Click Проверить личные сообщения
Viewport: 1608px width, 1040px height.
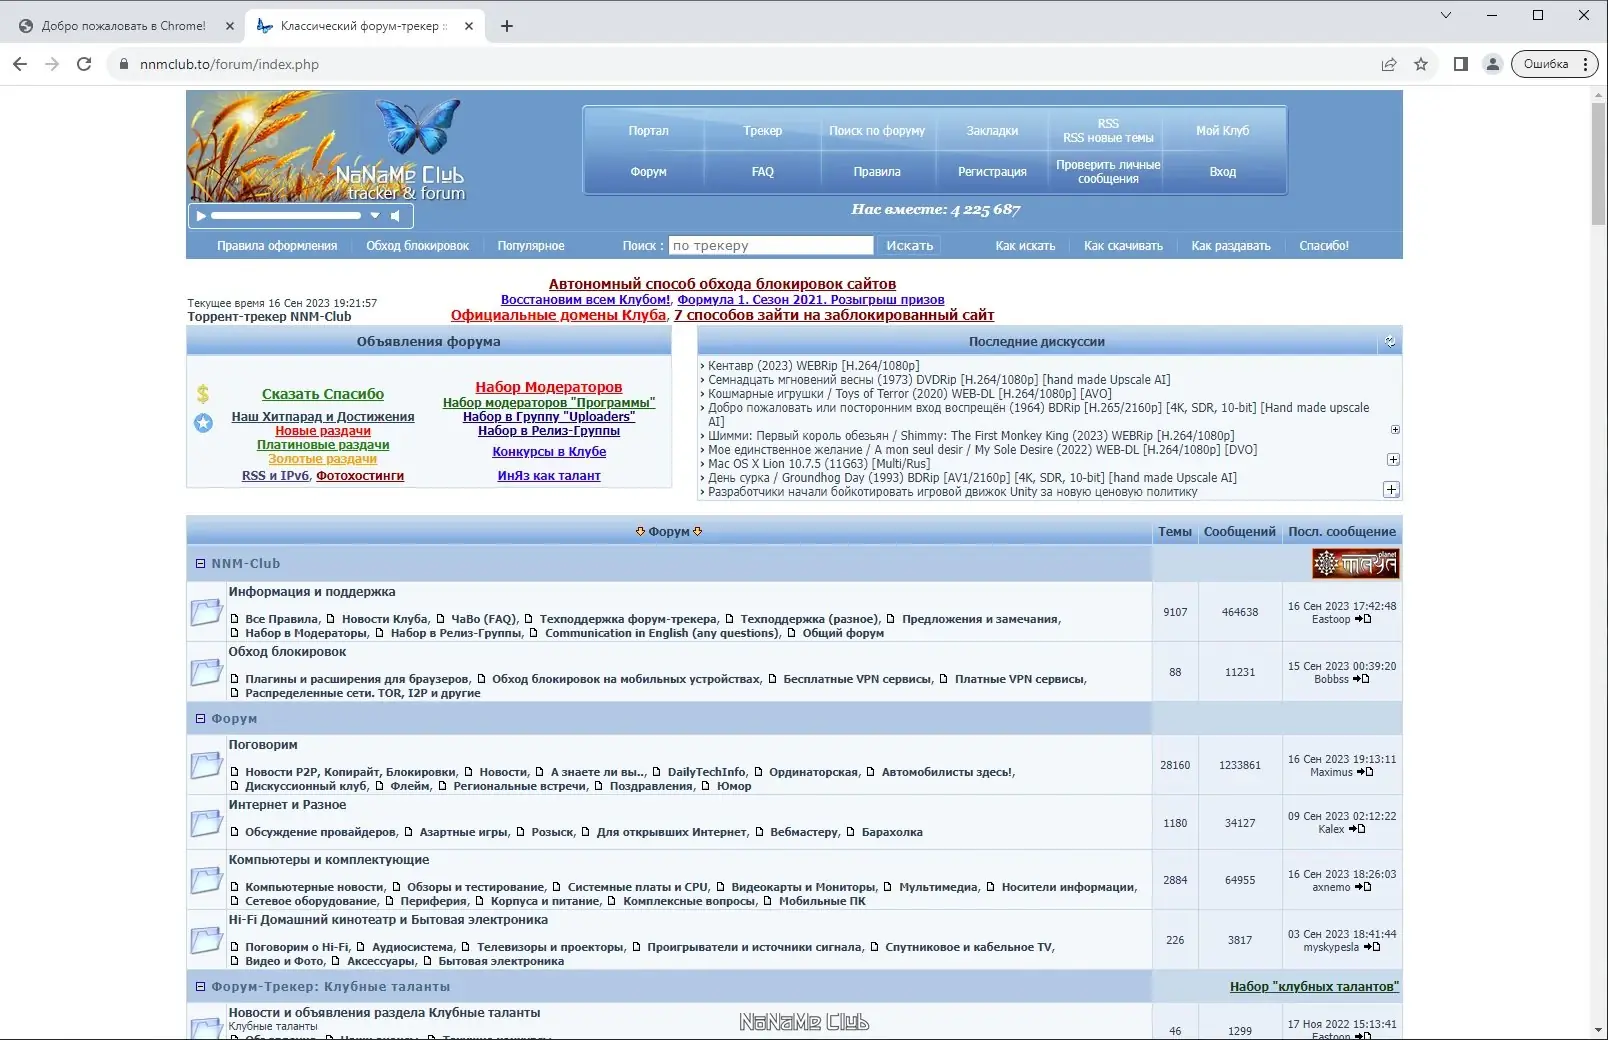coord(1108,172)
